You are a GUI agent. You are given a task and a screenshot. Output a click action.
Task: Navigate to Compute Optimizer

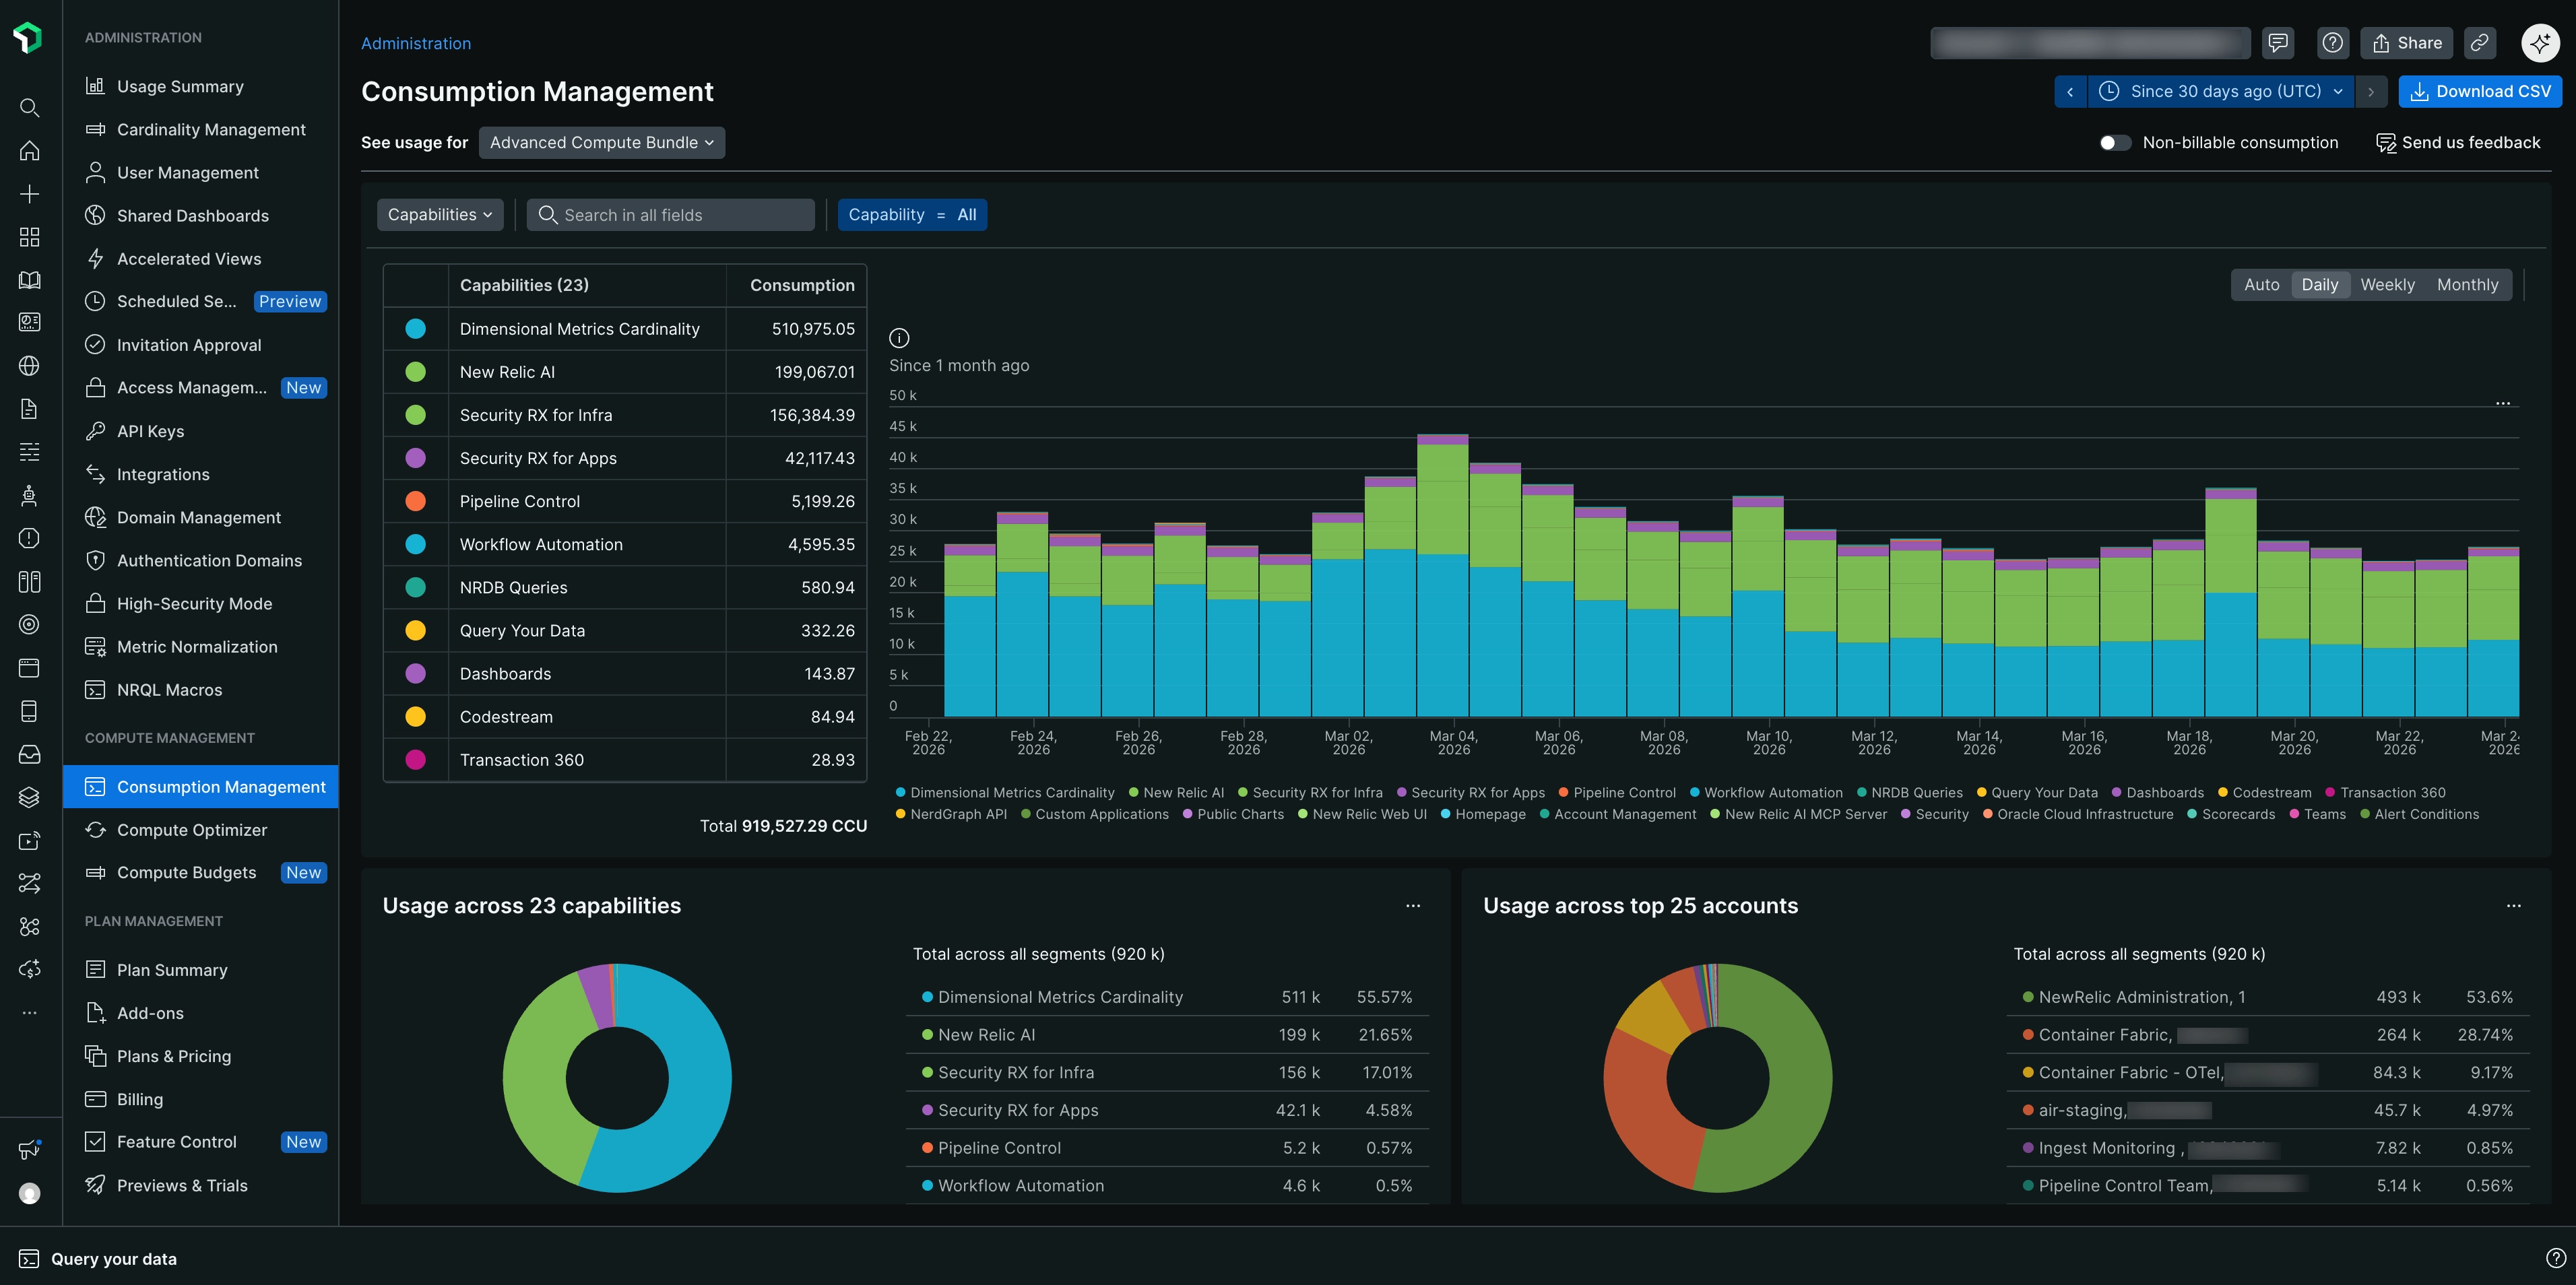point(192,829)
